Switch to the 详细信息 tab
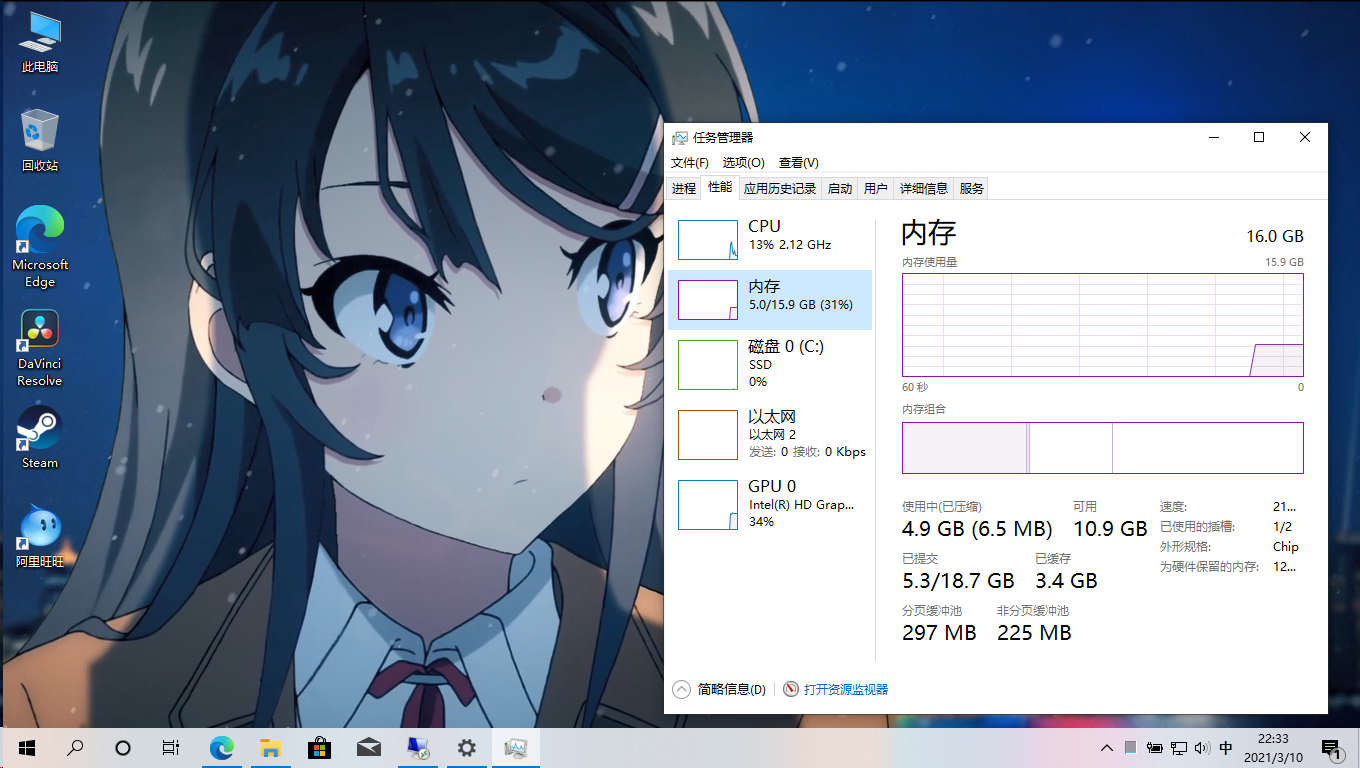1360x768 pixels. (924, 188)
